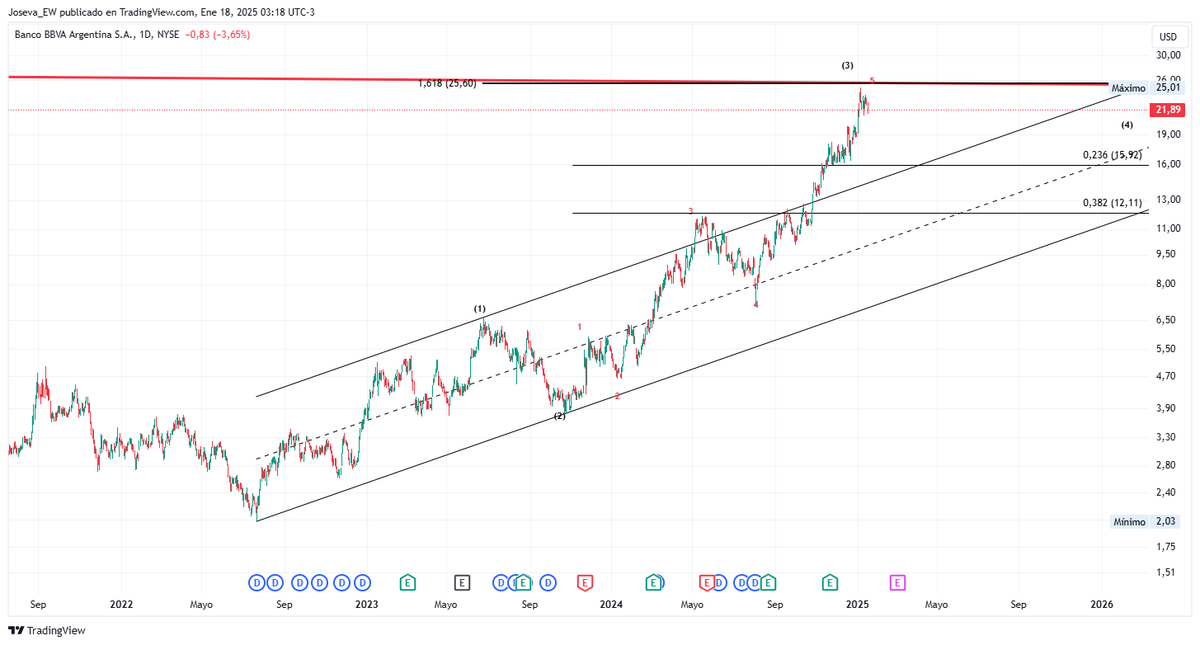Viewport: 1200px width, 645px height.
Task: Click the red sub-wave 5 label near the top
Action: click(x=872, y=80)
